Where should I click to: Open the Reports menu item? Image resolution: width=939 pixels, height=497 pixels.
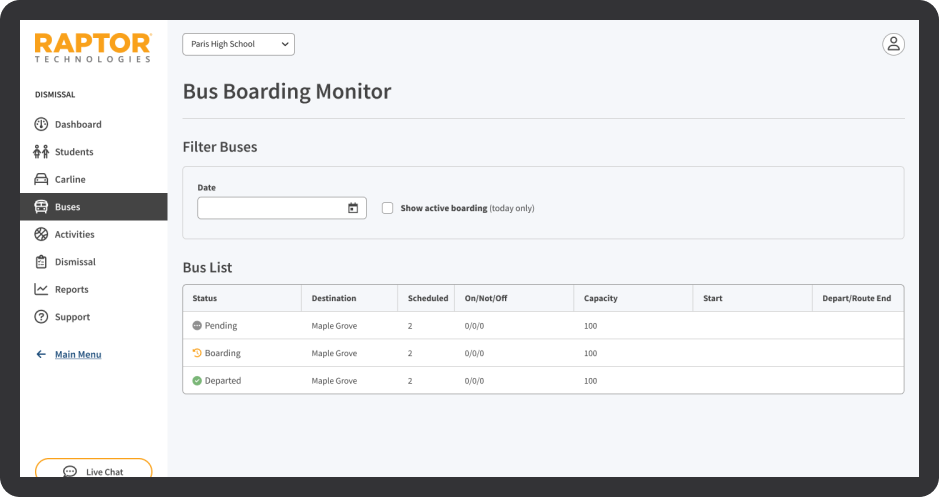tap(71, 290)
